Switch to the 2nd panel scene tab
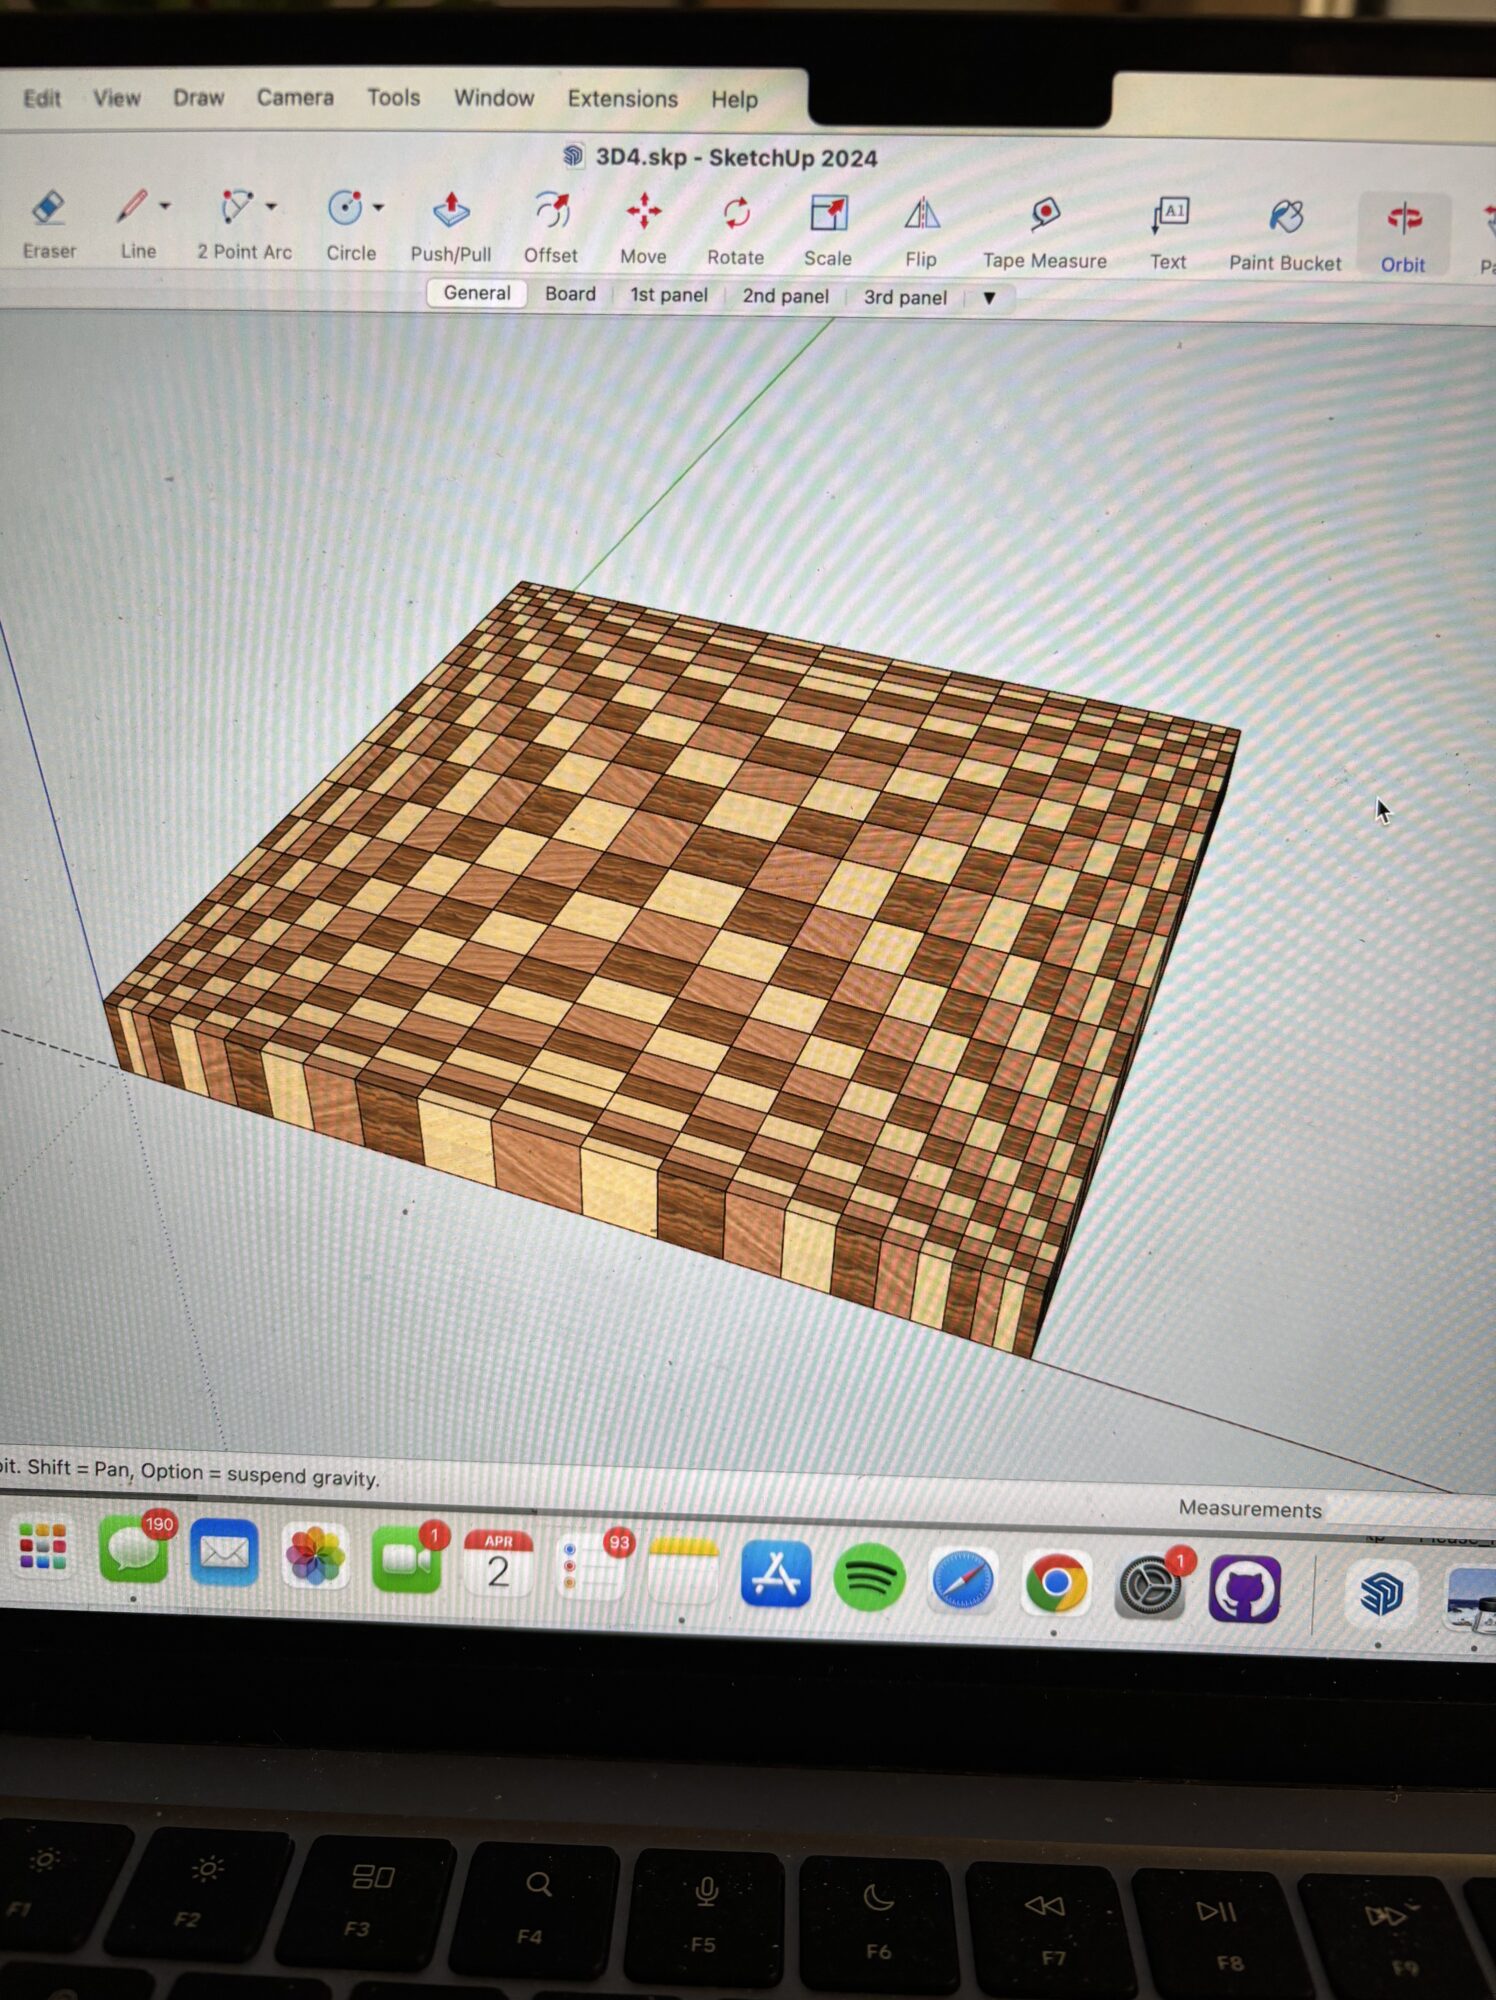The height and width of the screenshot is (2000, 1496). [x=785, y=296]
